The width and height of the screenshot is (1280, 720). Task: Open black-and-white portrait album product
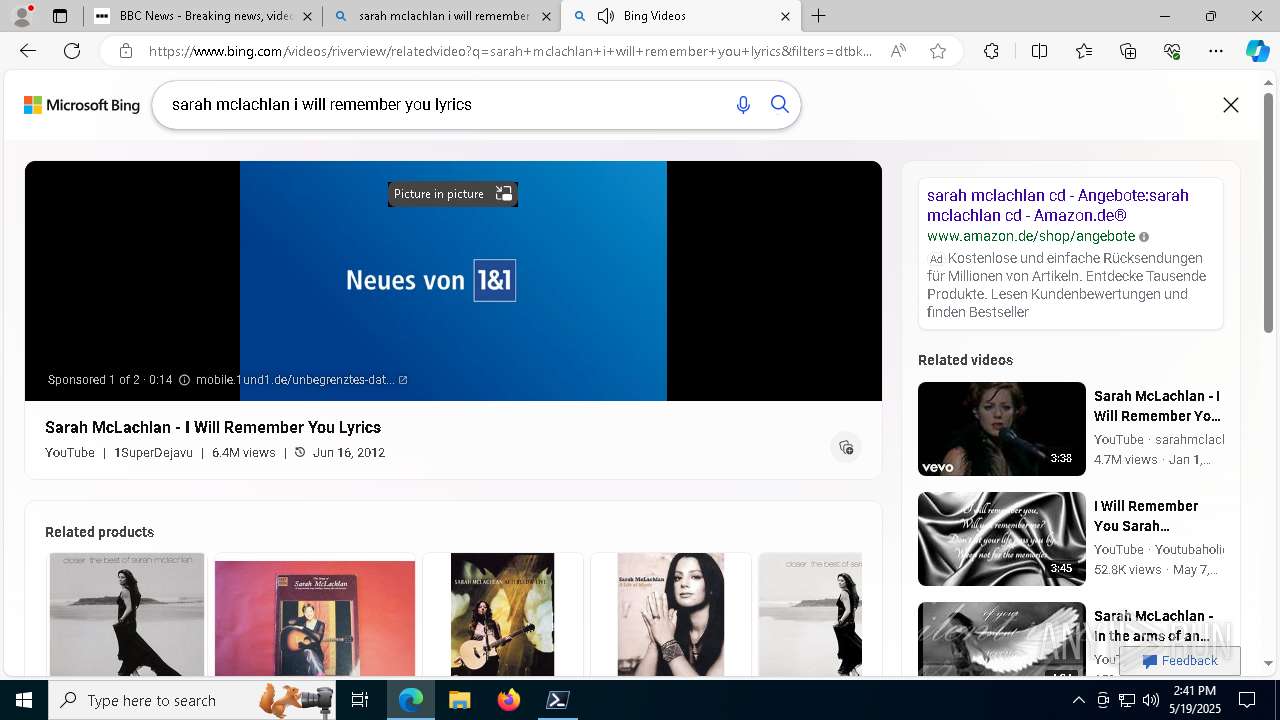[x=670, y=615]
